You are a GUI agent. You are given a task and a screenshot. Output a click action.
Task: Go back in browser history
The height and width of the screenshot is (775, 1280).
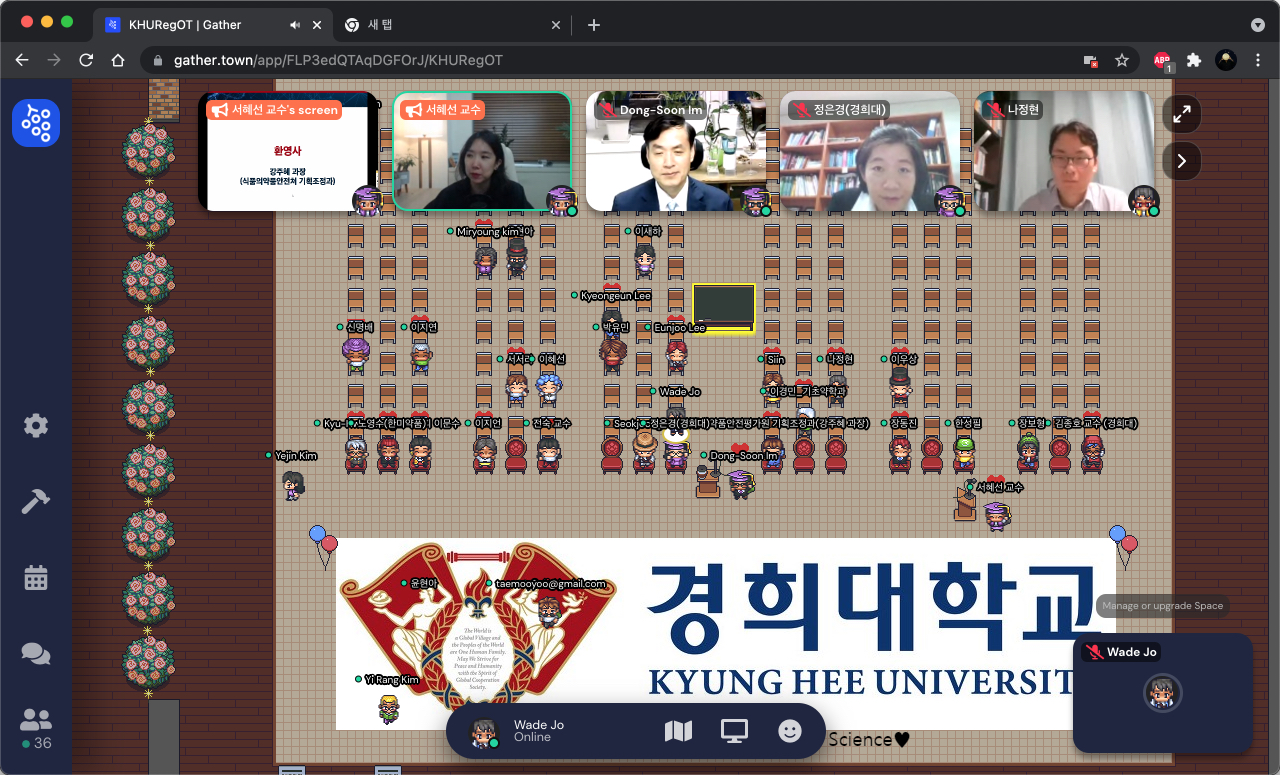[22, 60]
